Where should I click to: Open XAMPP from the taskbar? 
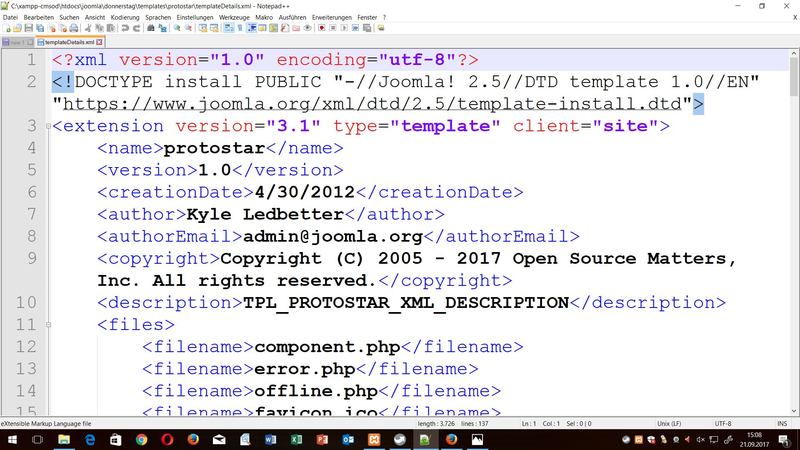coord(375,440)
